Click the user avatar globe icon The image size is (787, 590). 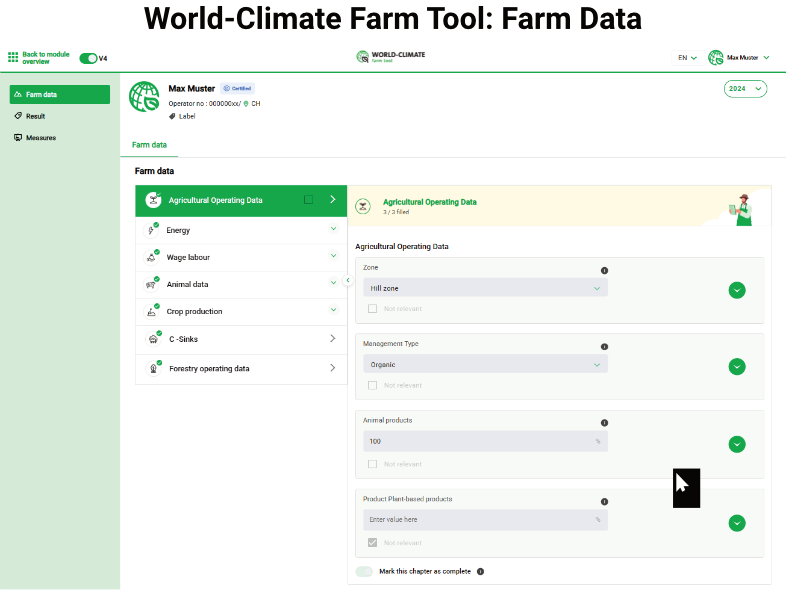(716, 58)
